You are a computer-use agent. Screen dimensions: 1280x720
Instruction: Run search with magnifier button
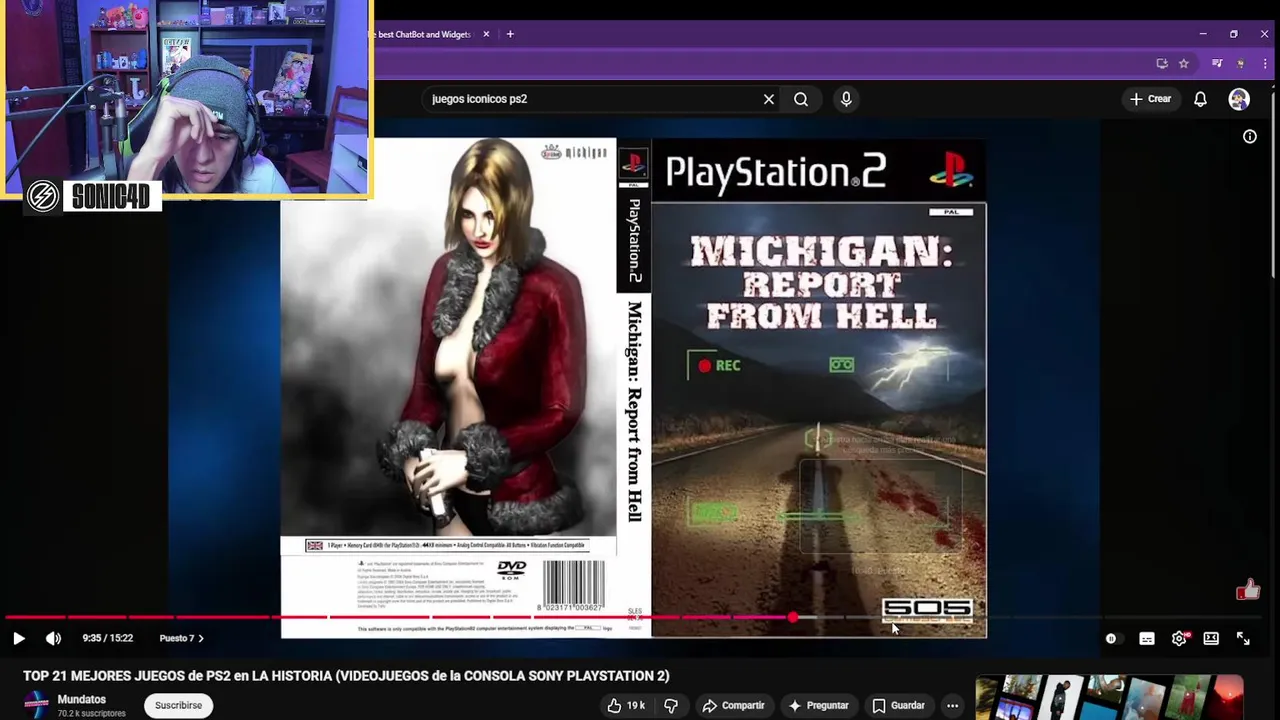point(801,99)
